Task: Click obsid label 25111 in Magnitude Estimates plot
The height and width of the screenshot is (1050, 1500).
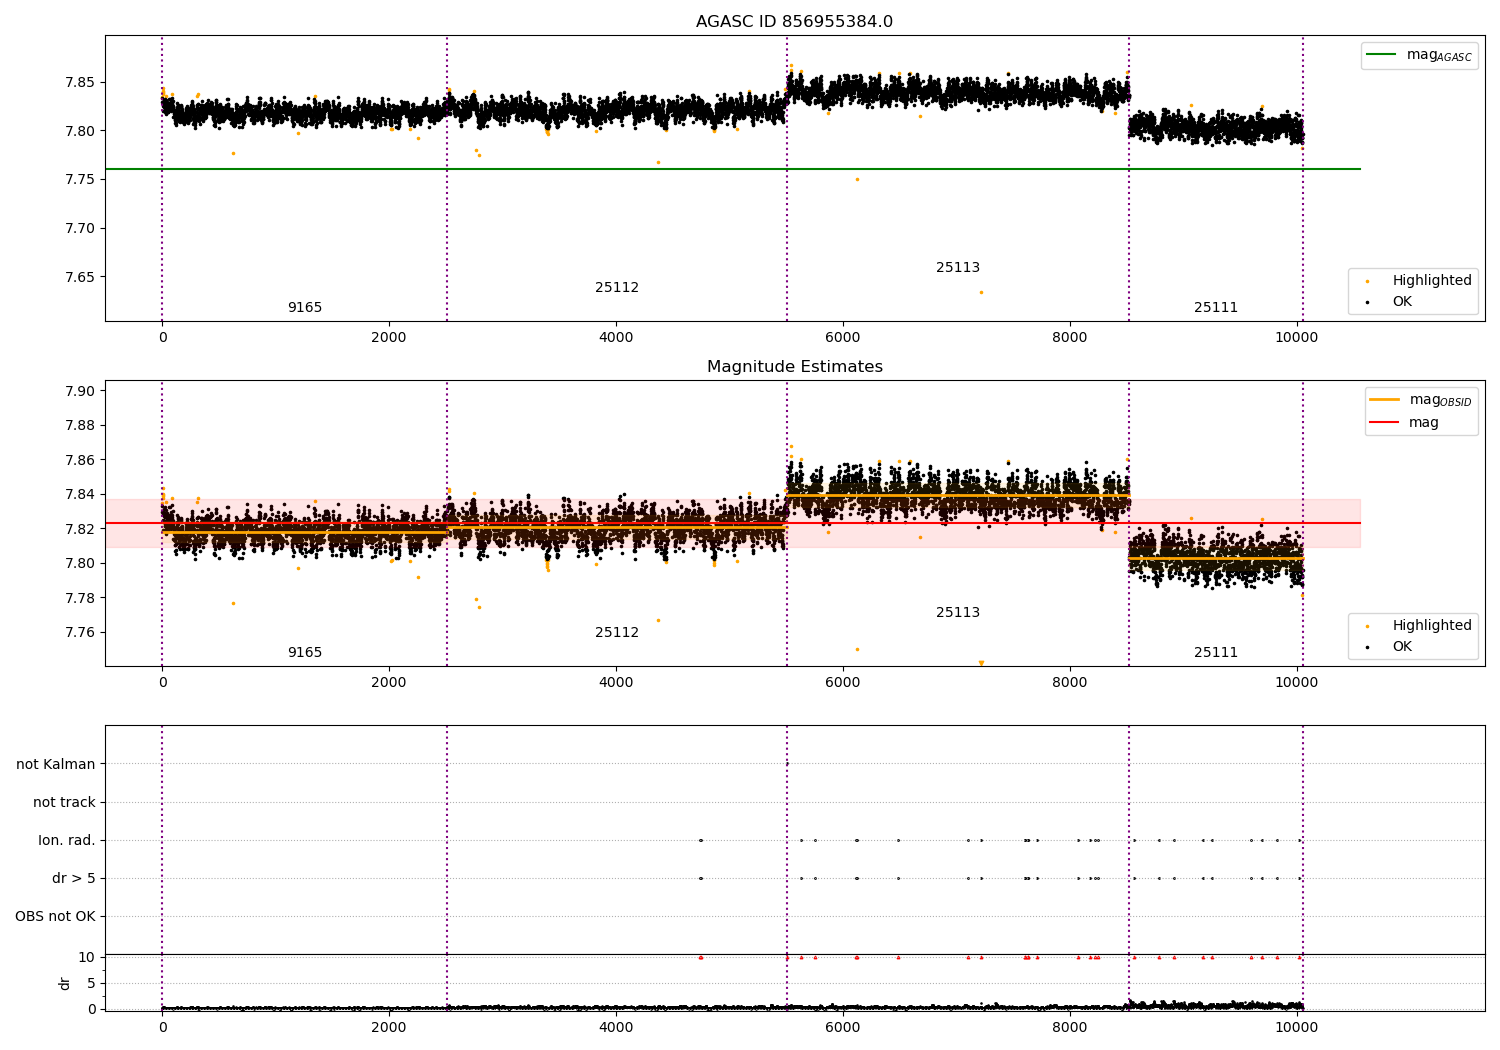Action: (1216, 653)
